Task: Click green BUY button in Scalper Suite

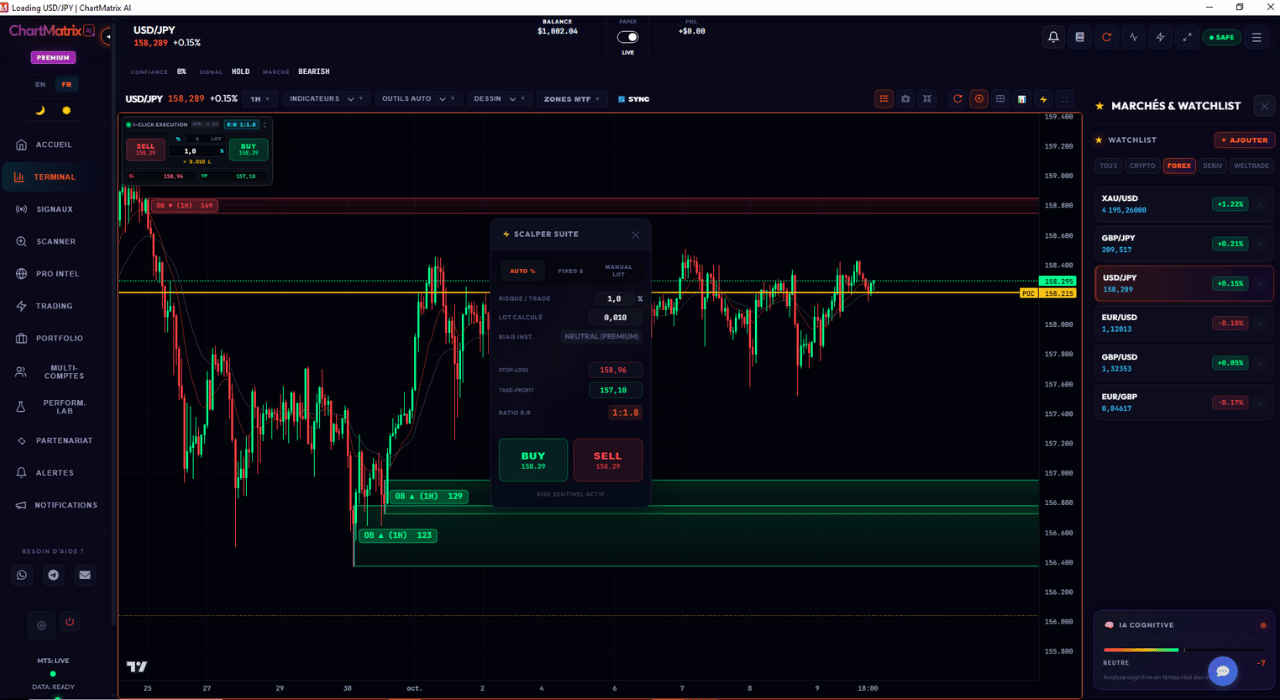Action: click(533, 460)
